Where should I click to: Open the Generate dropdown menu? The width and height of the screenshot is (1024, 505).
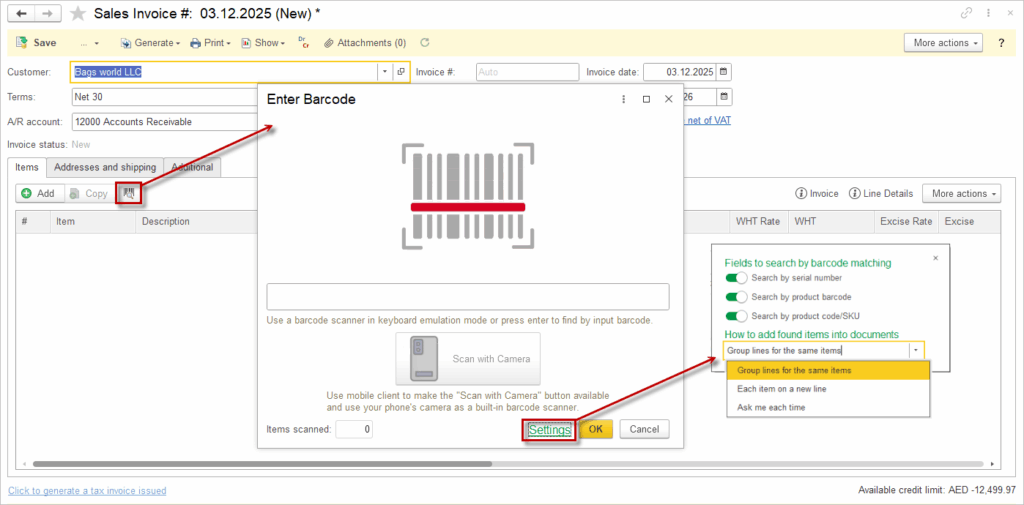(x=151, y=43)
